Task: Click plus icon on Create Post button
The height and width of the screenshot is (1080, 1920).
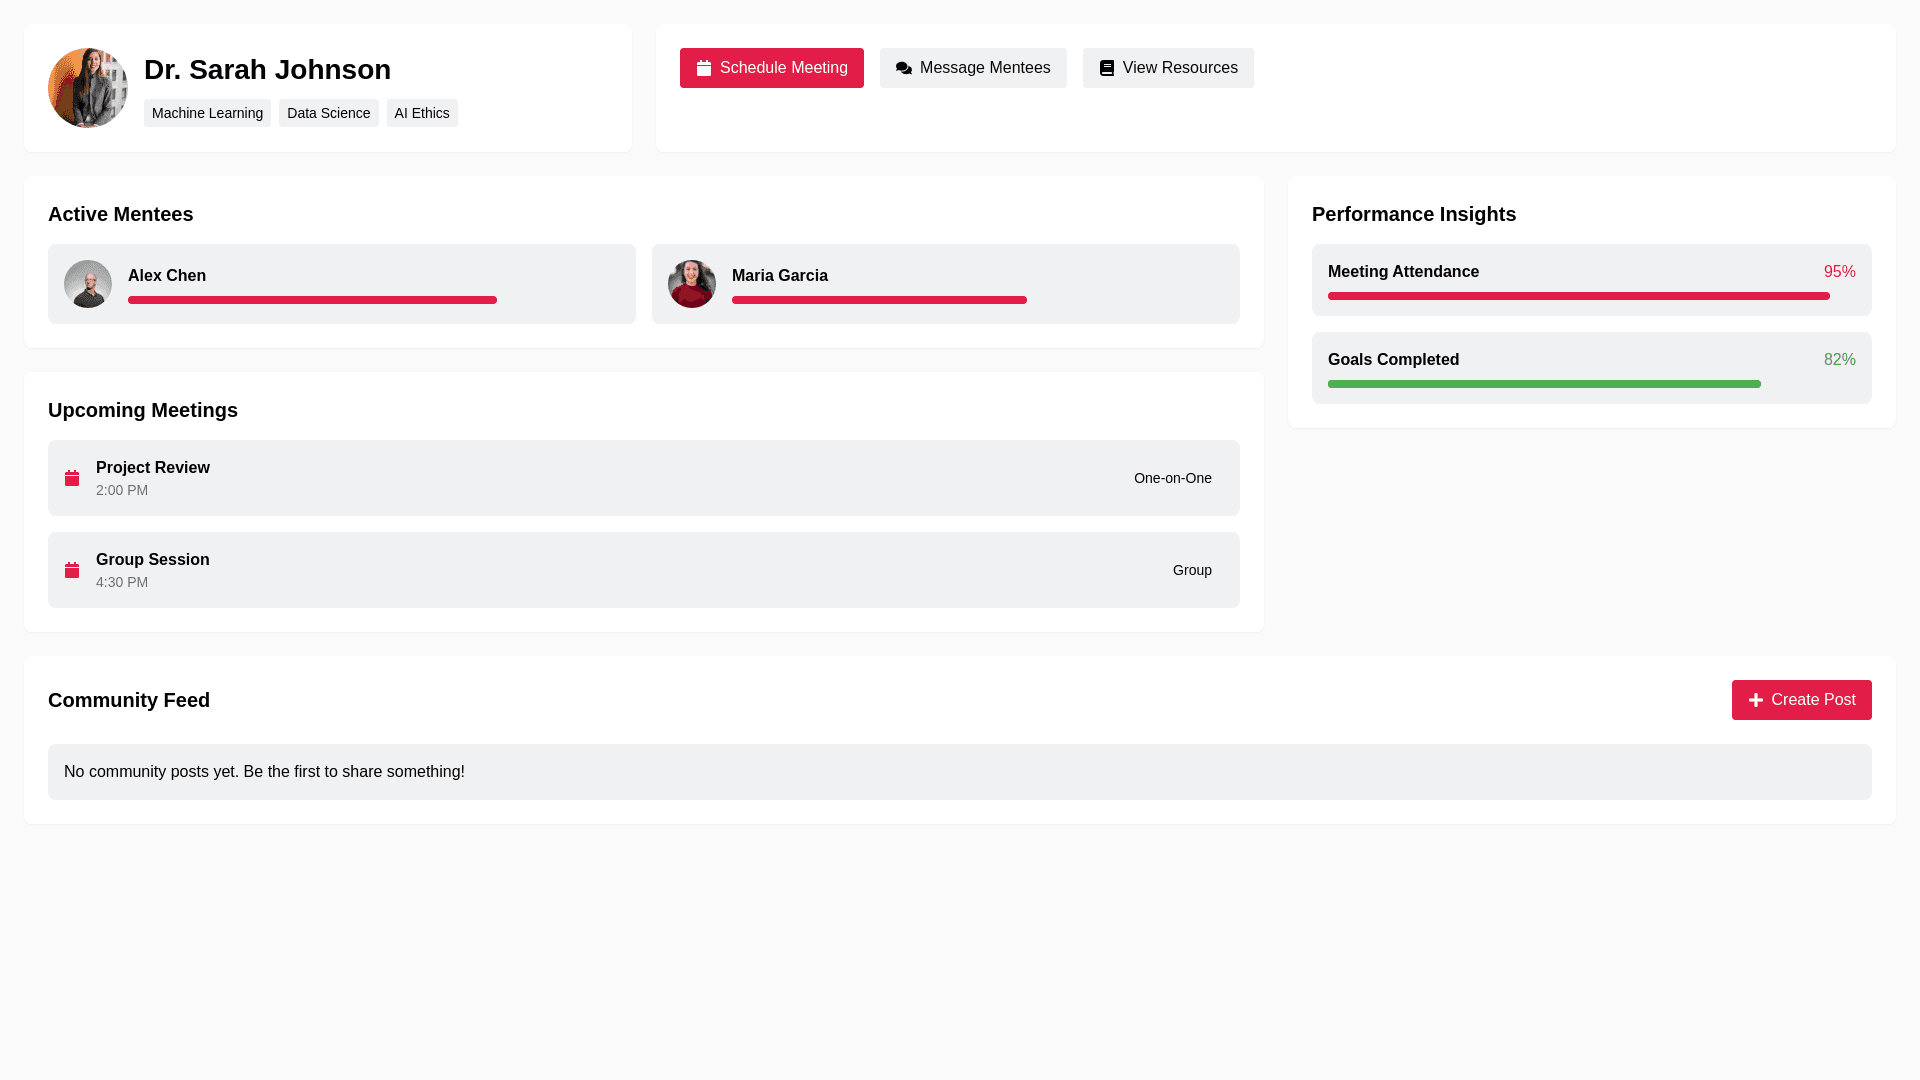Action: point(1756,700)
